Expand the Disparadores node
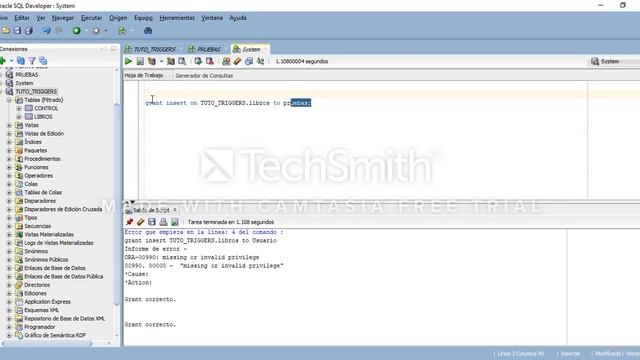The image size is (640, 360). [9, 201]
